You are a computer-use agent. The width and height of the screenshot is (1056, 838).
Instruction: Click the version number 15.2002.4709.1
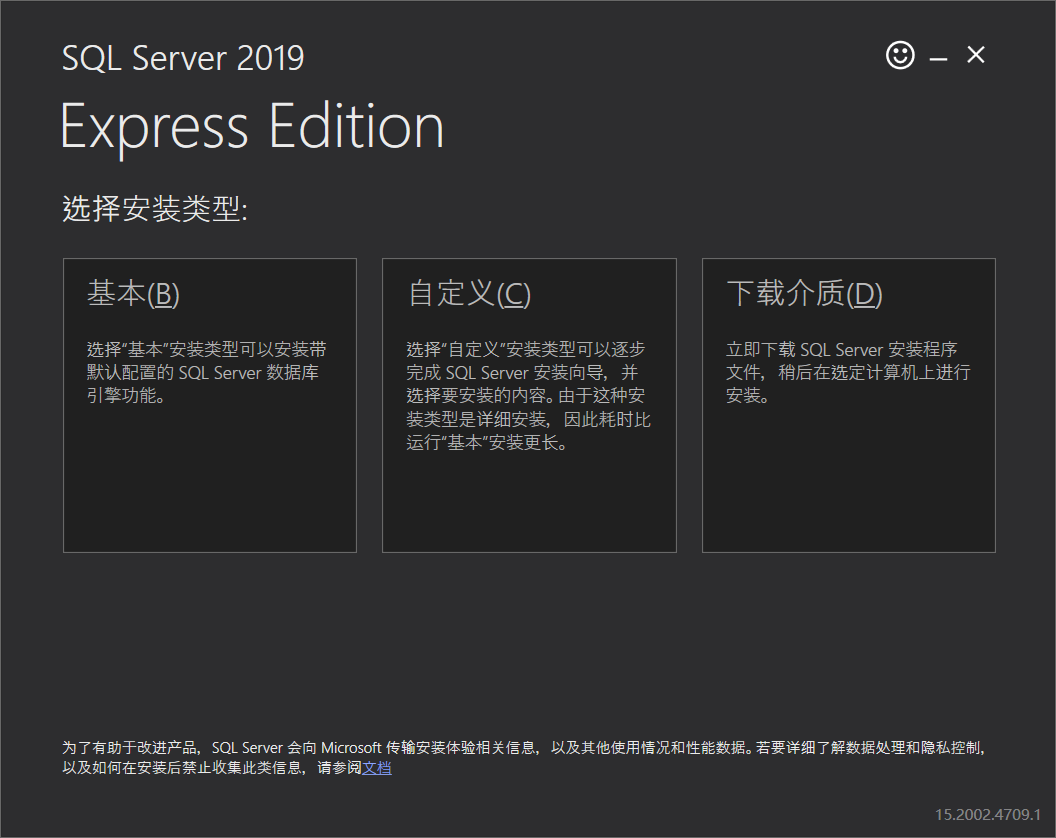(x=987, y=814)
